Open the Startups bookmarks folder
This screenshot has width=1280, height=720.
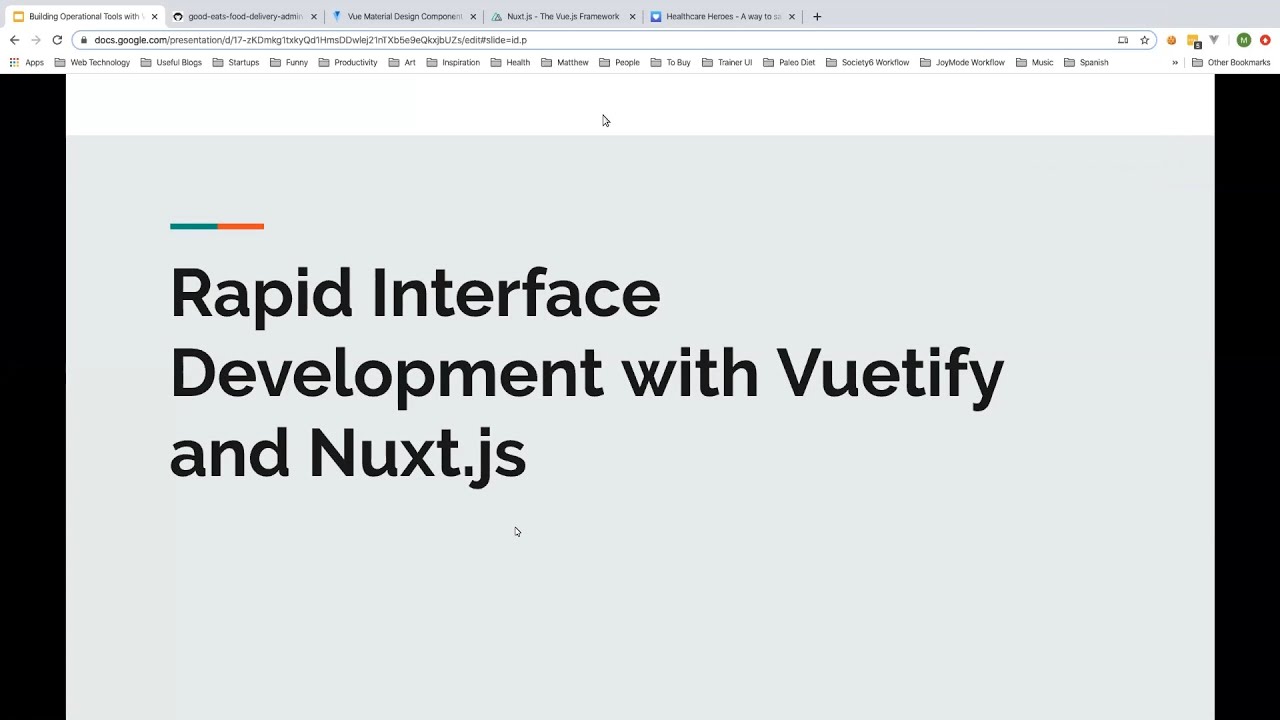pyautogui.click(x=236, y=62)
